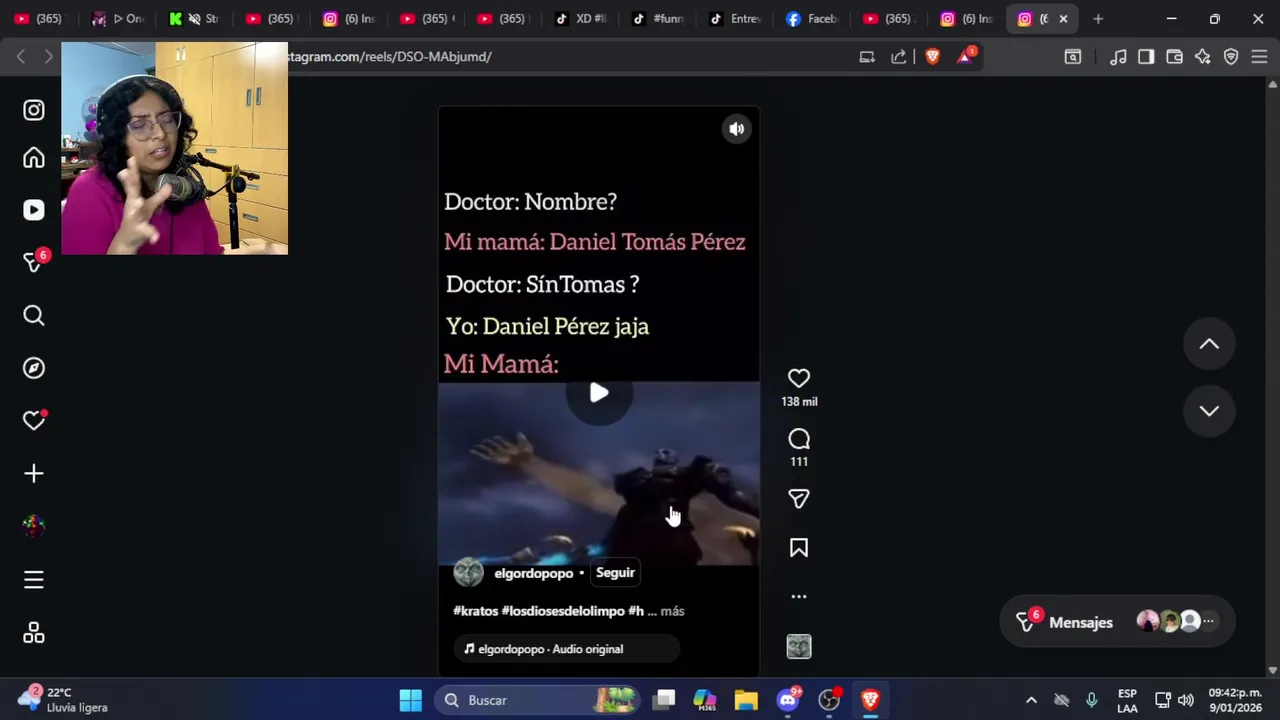Screen dimensions: 1280x720
Task: Open Brave Leo AI sparkle icon
Action: point(1203,57)
